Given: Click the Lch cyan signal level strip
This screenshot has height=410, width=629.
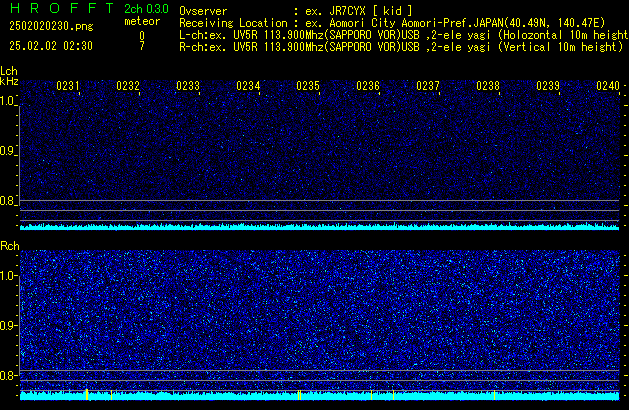Looking at the screenshot, I should 319,227.
